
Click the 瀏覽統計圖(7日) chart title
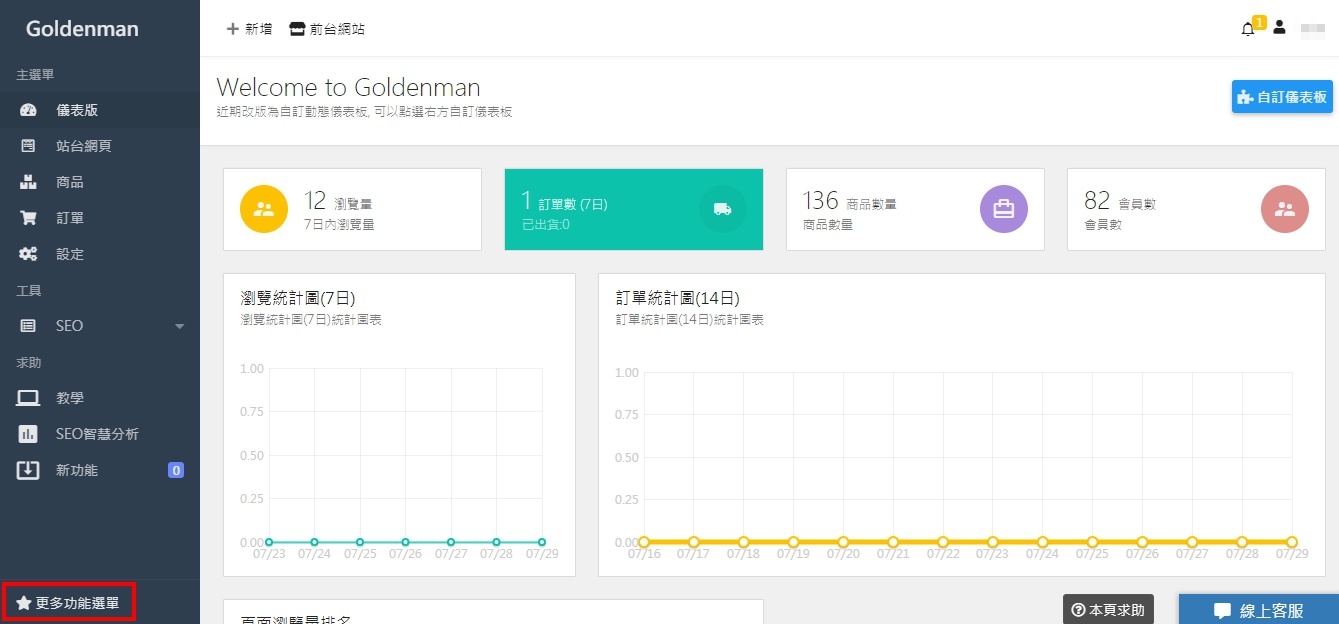point(298,298)
